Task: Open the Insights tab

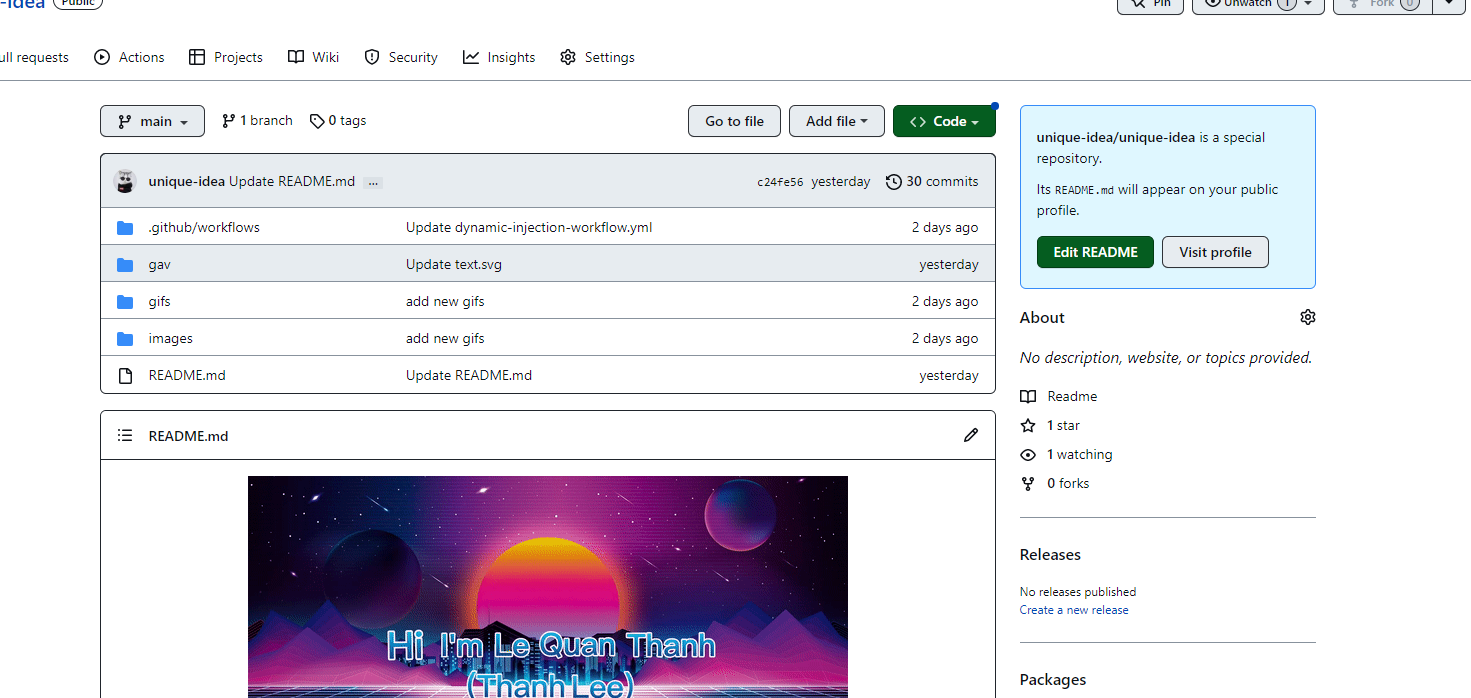Action: (499, 57)
